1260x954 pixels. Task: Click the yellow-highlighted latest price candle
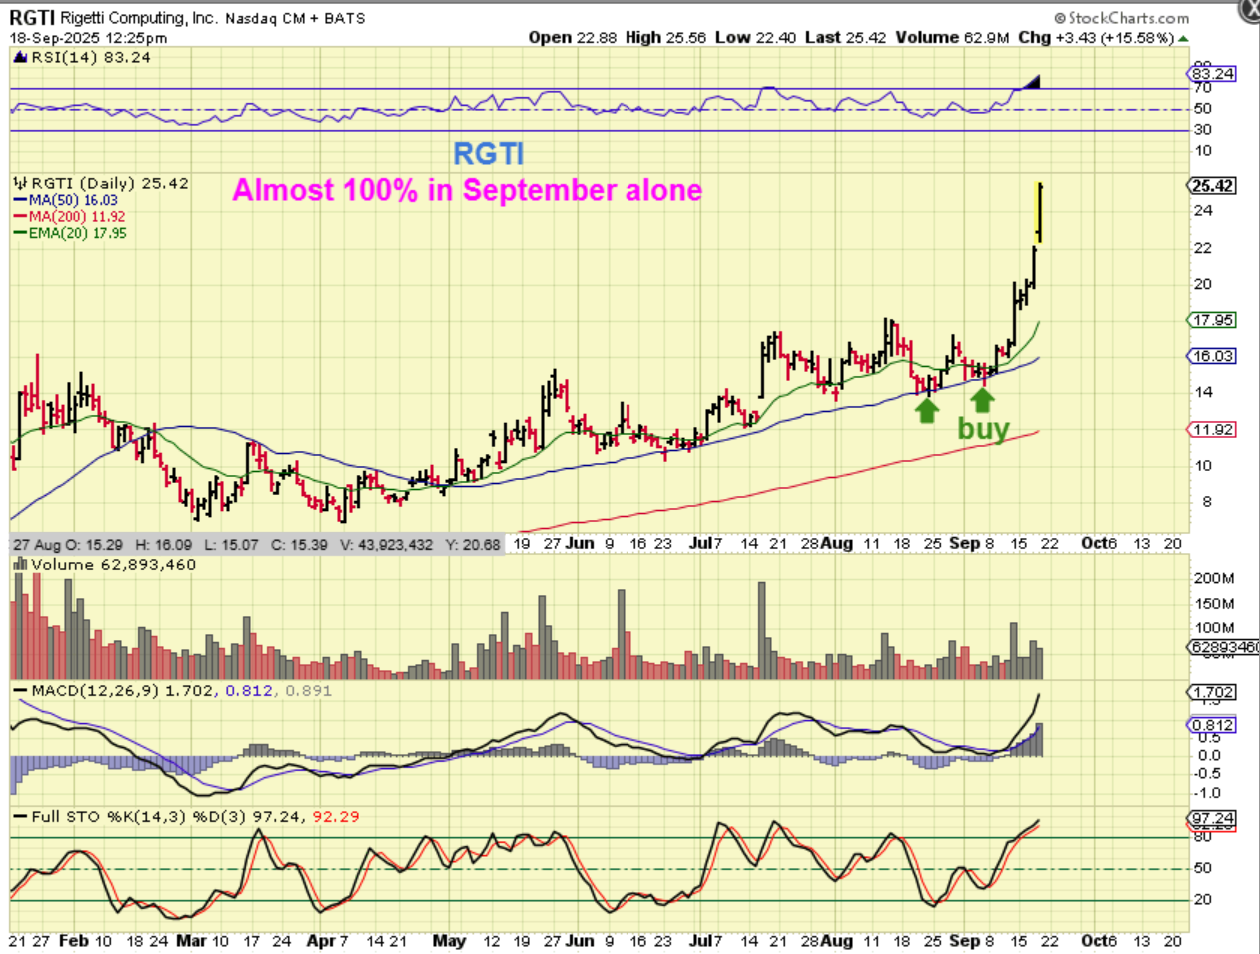click(1039, 213)
